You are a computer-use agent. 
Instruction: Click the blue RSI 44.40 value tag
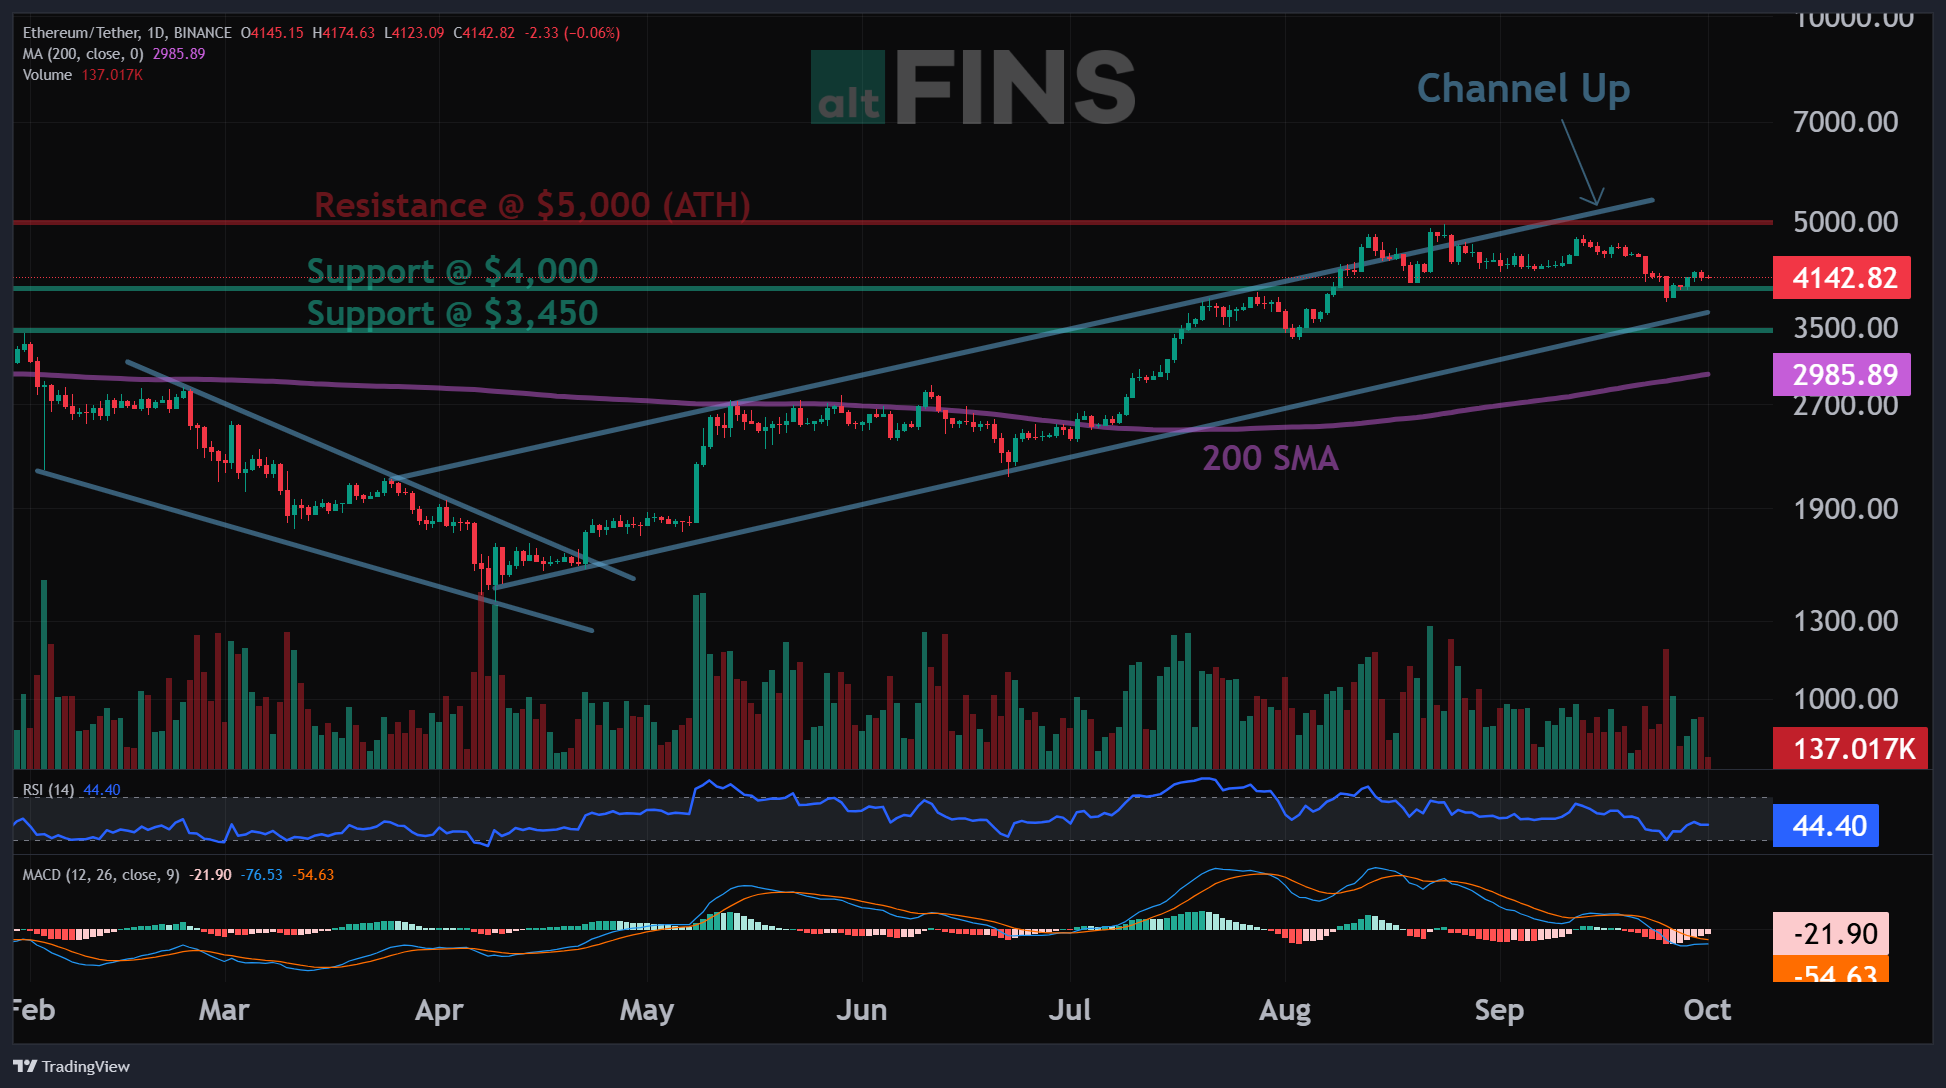(x=1826, y=826)
